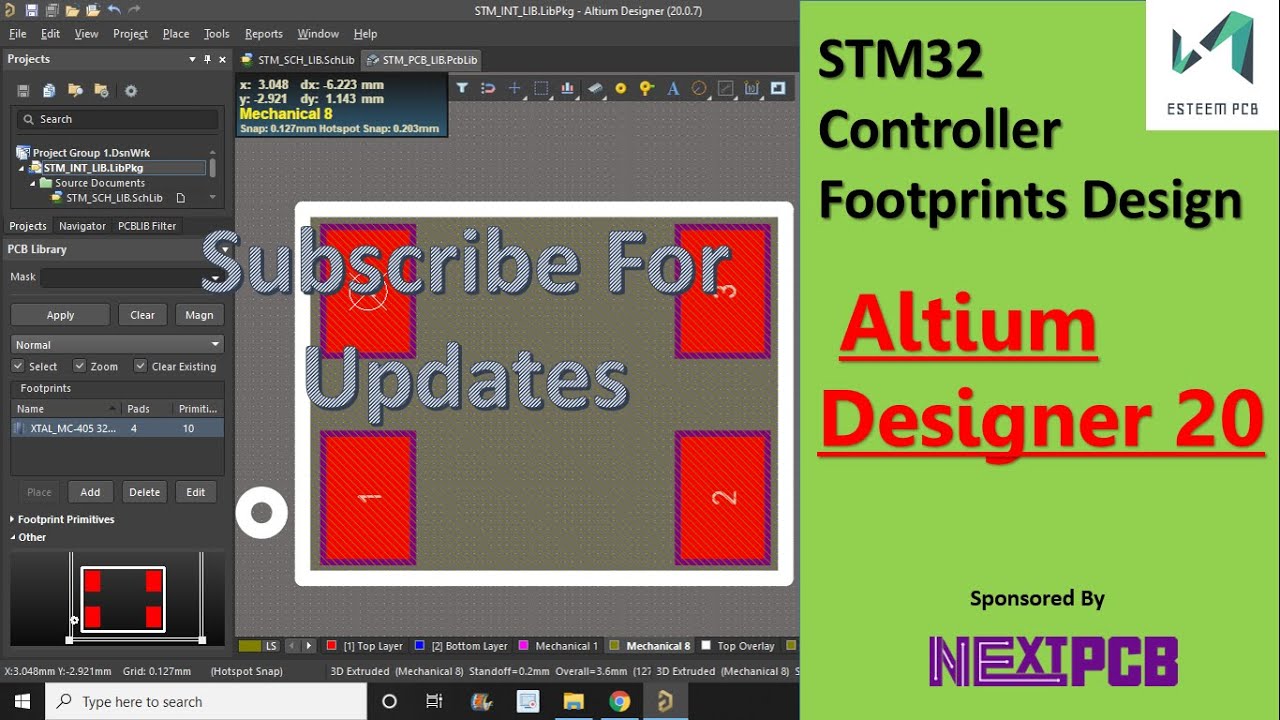Open the Place menu
The height and width of the screenshot is (720, 1280).
coord(176,33)
